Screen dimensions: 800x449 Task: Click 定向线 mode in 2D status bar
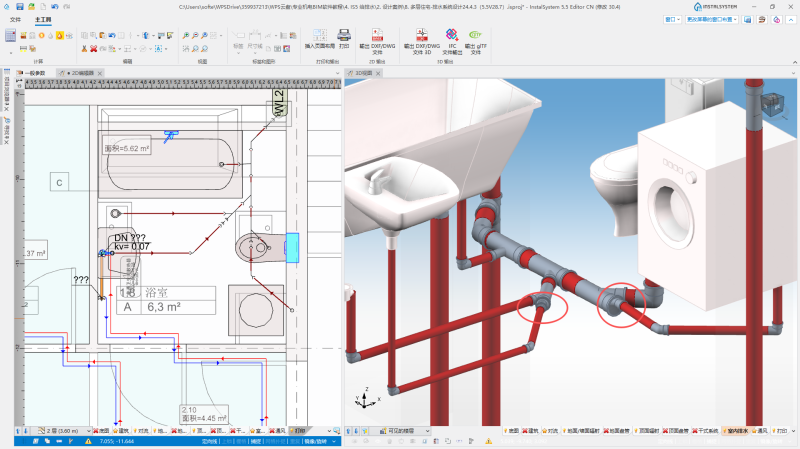click(x=209, y=441)
